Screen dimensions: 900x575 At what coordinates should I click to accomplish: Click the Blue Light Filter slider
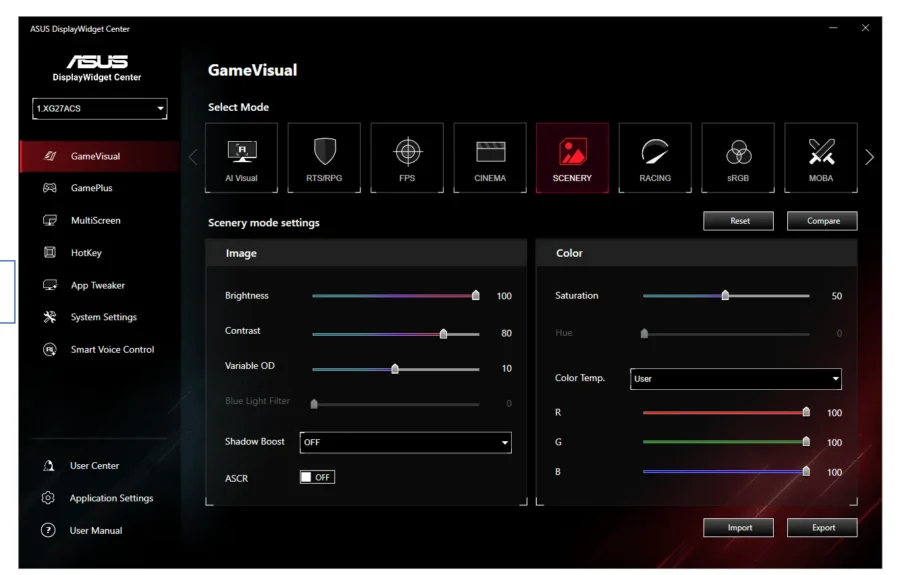pyautogui.click(x=396, y=404)
